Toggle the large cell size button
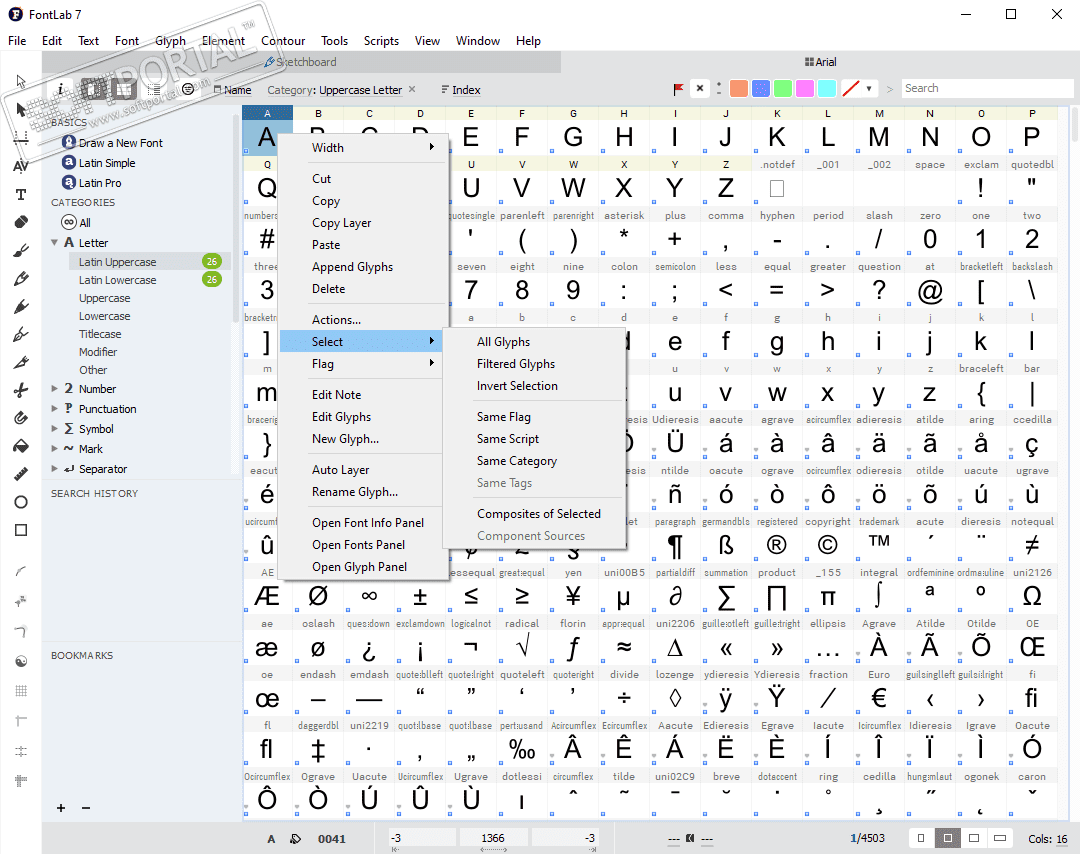This screenshot has height=854, width=1080. click(974, 838)
